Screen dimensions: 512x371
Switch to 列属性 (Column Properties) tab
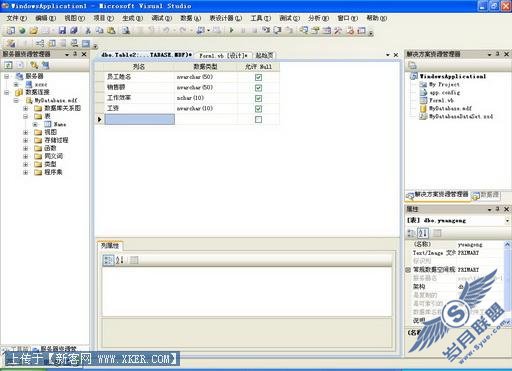(x=110, y=246)
